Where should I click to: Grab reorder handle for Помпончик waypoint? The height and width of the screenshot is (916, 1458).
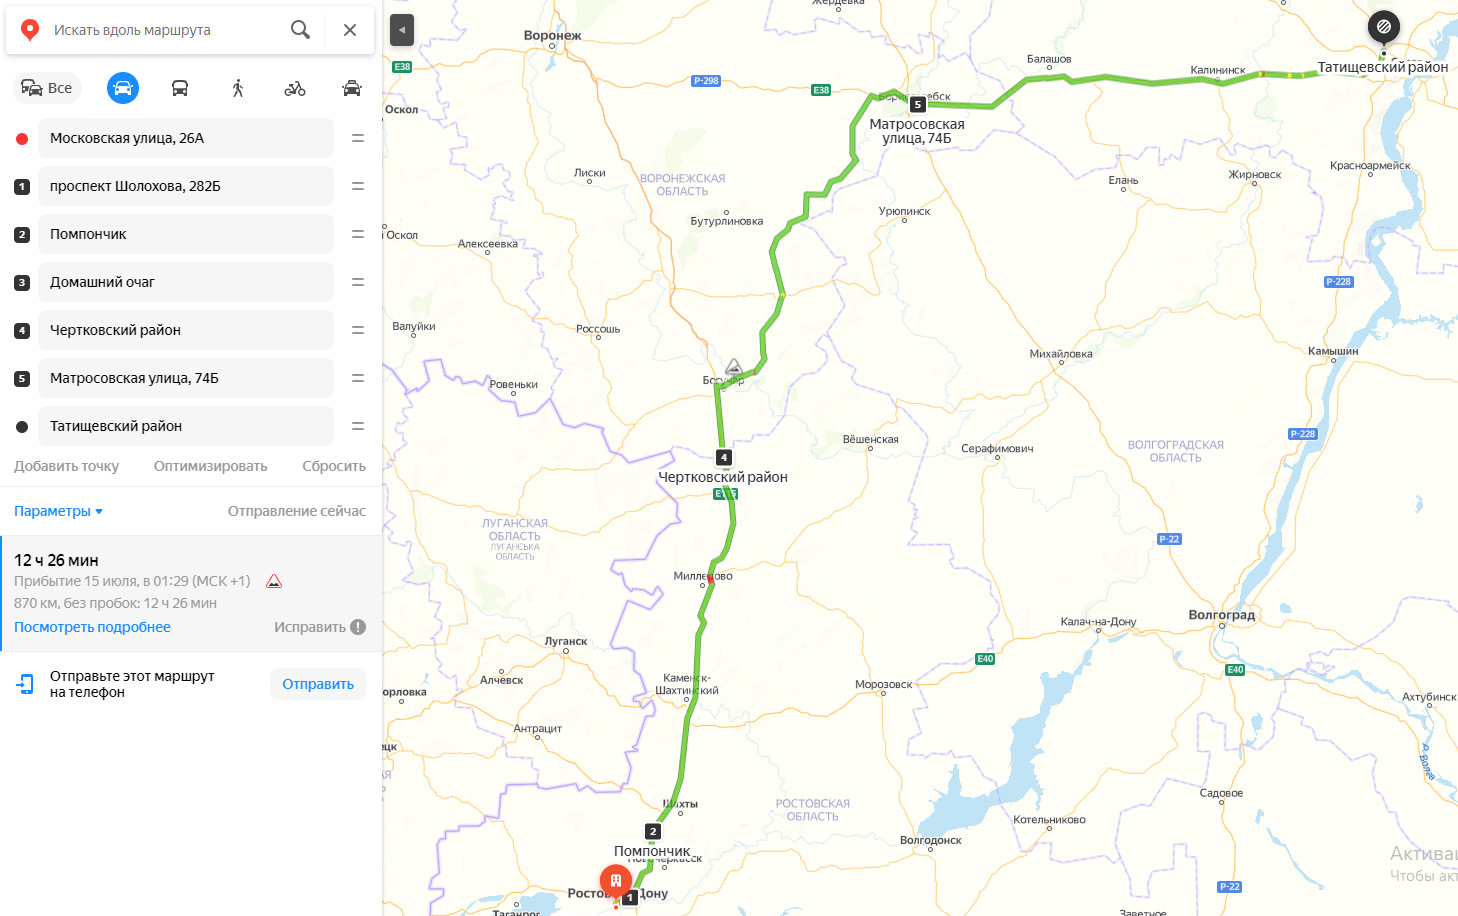(x=358, y=234)
